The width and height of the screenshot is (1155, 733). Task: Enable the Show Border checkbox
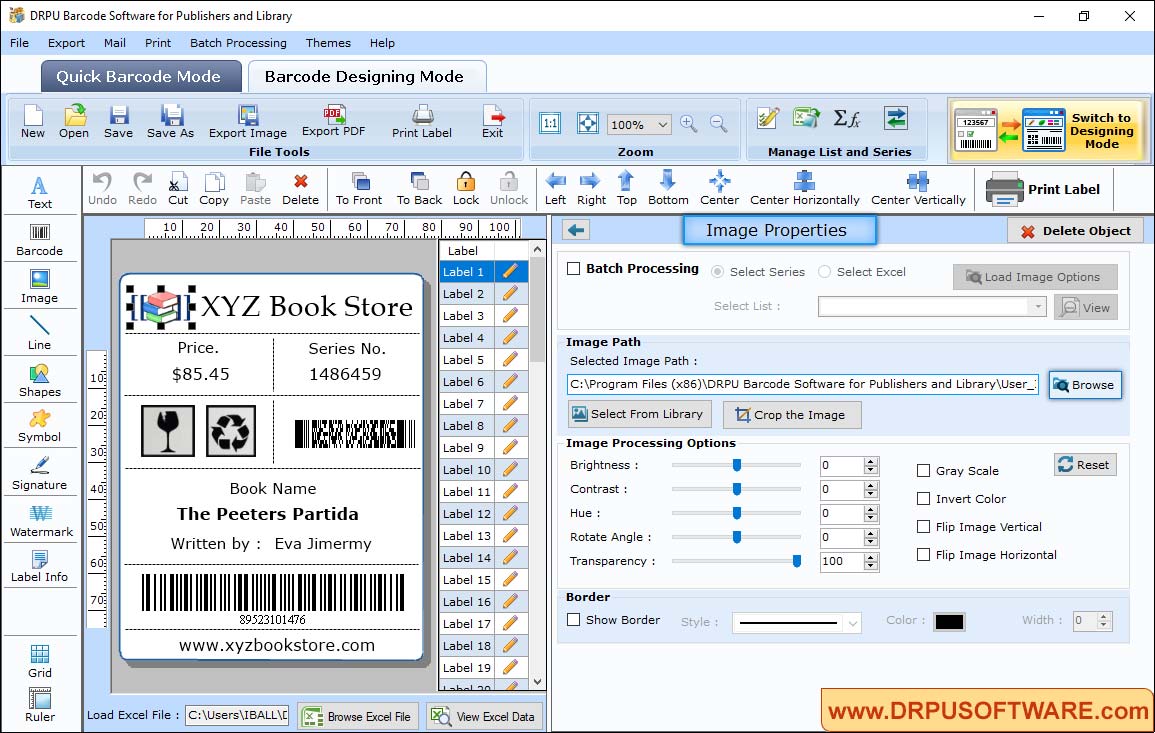[574, 620]
